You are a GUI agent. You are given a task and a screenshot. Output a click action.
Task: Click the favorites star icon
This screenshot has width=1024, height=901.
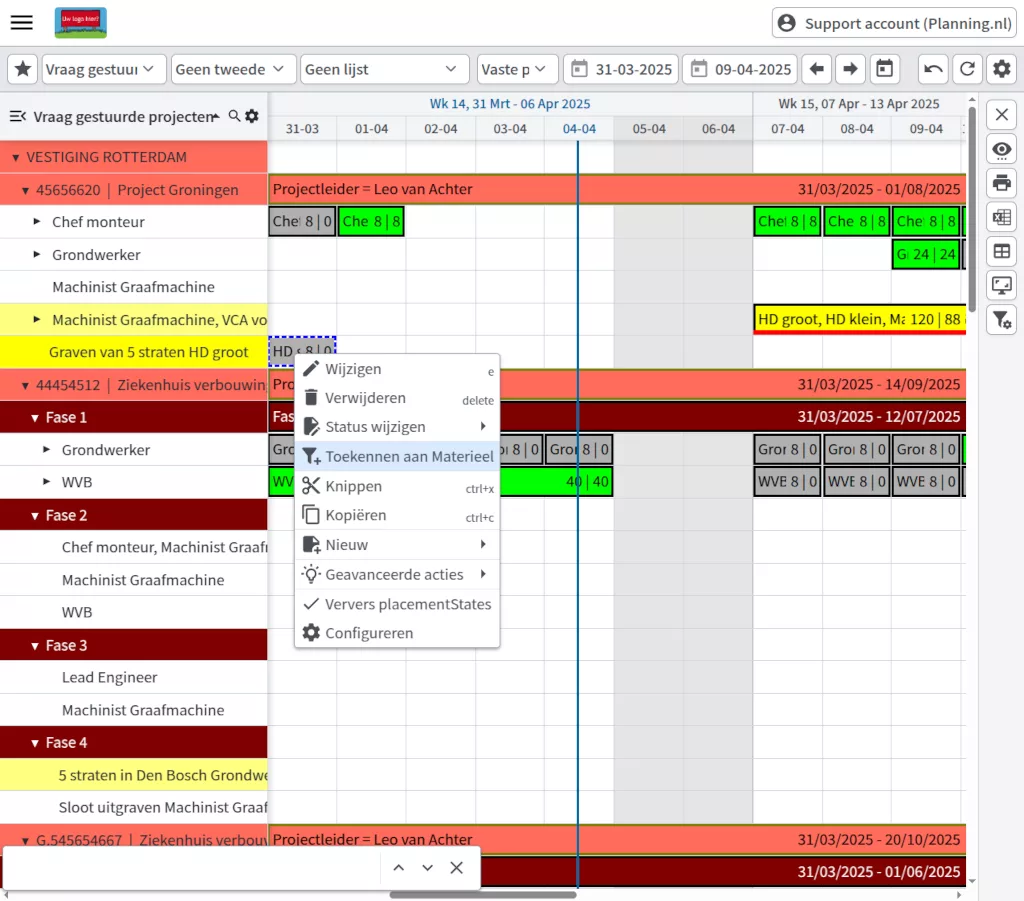click(x=22, y=69)
